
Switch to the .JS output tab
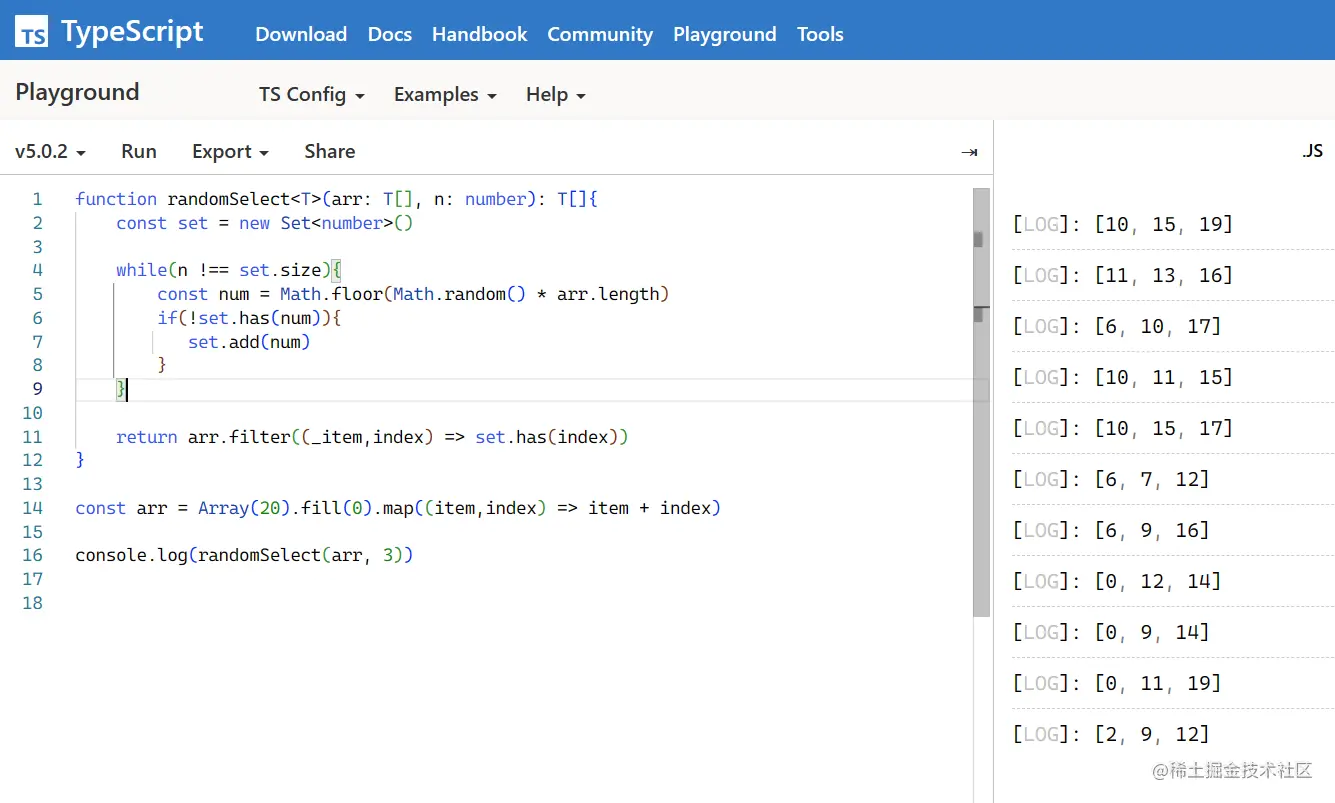(1313, 151)
